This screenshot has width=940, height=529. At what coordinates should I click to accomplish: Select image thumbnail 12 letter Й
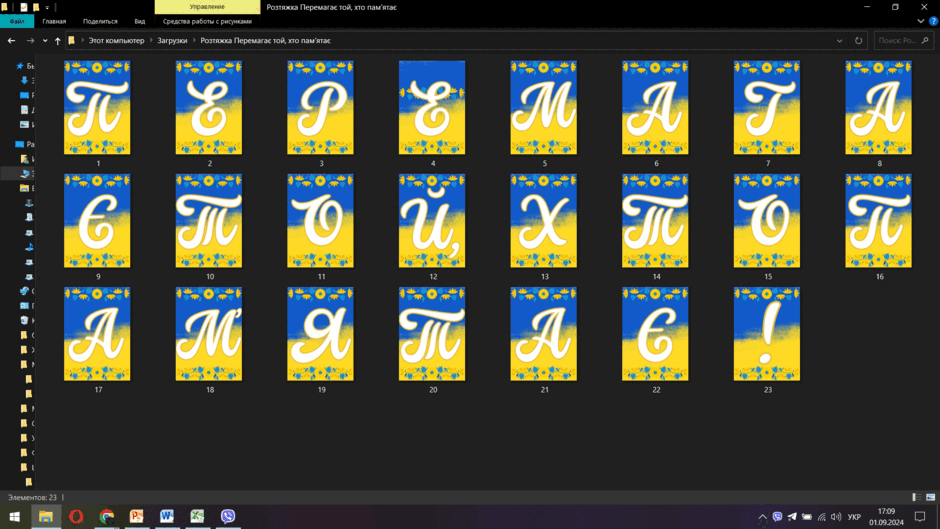pyautogui.click(x=432, y=221)
